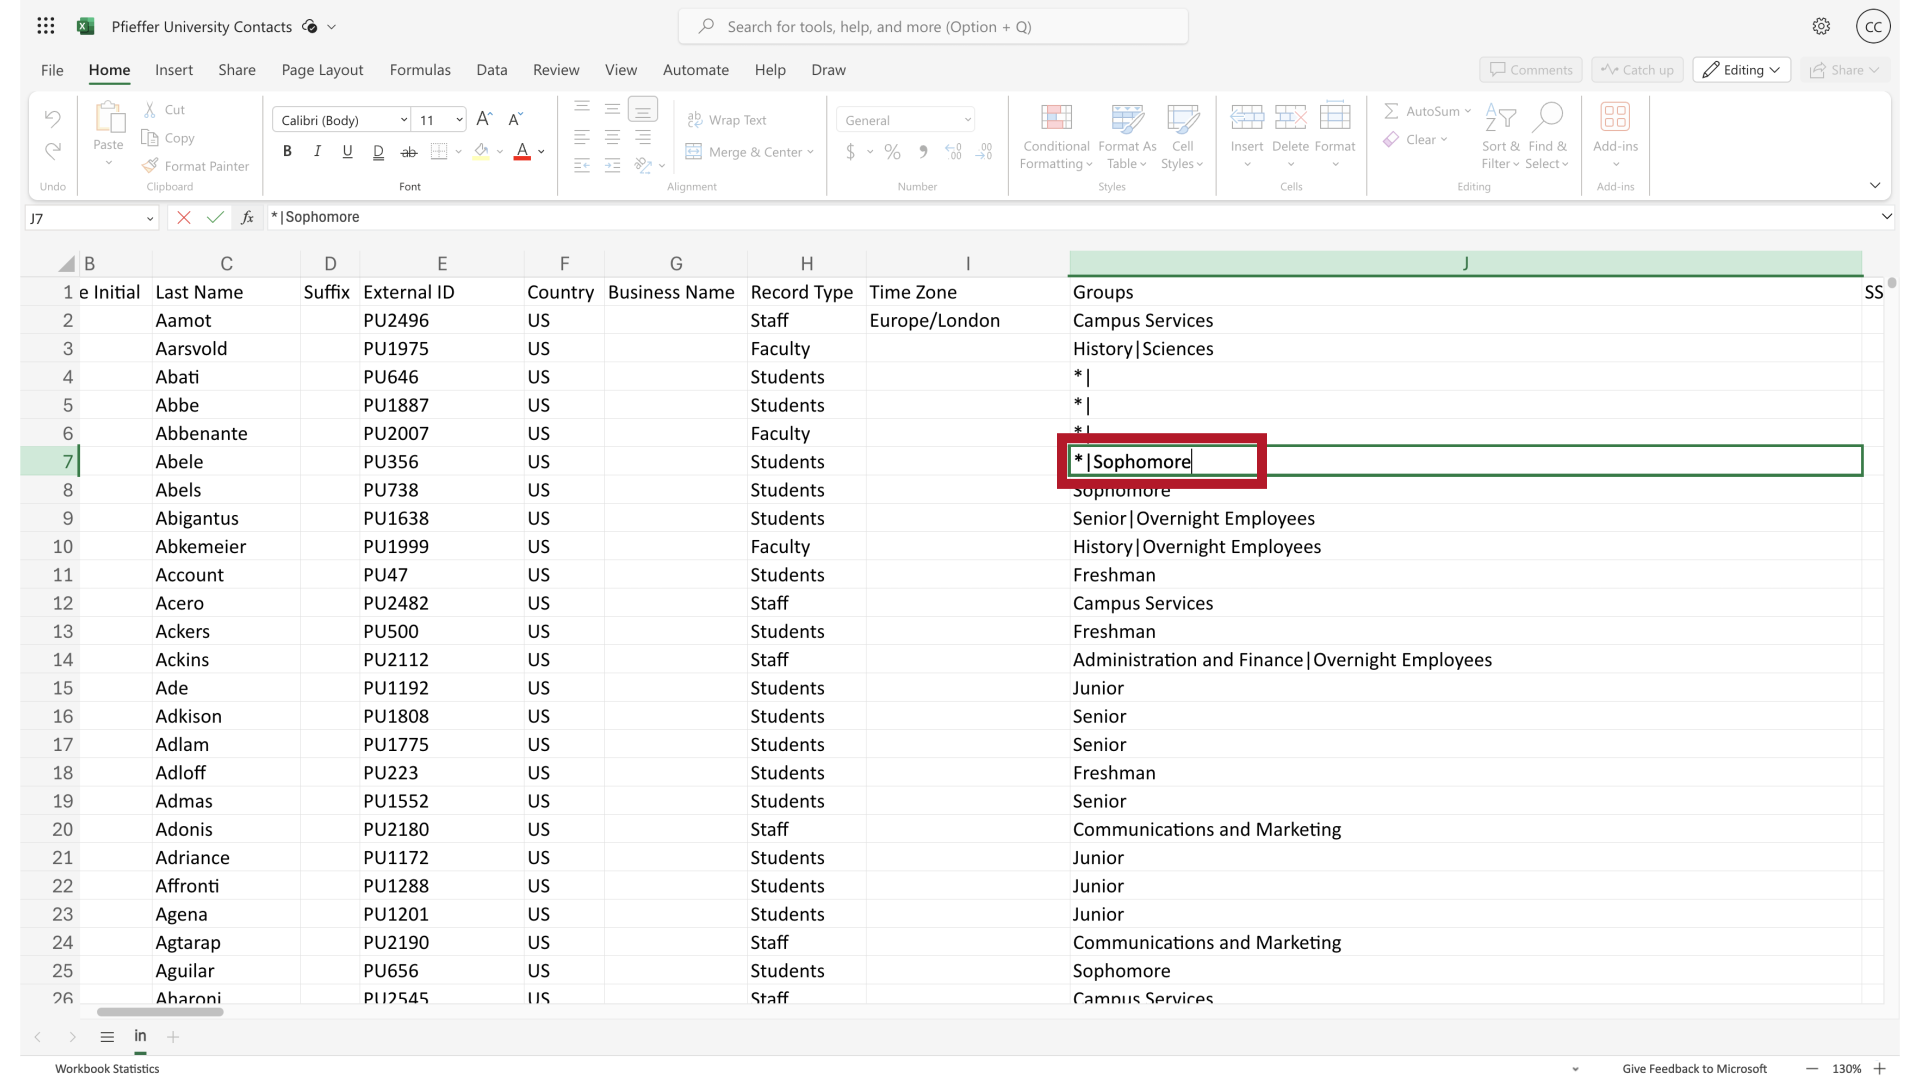Open the Comments pane

point(1530,69)
